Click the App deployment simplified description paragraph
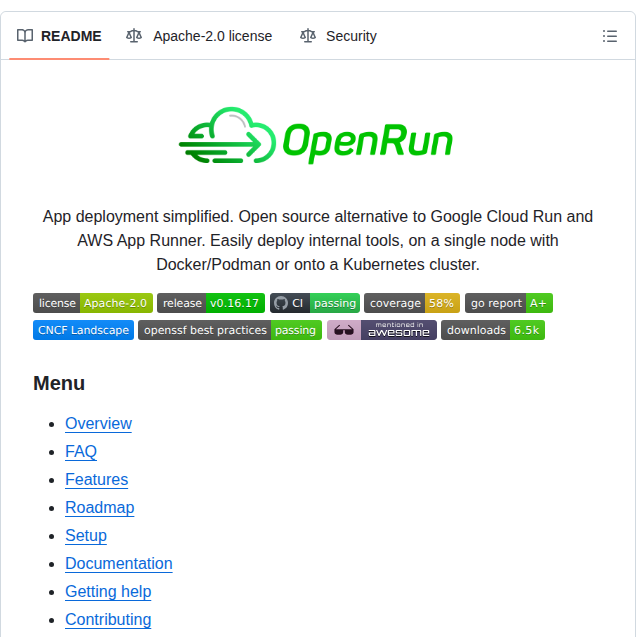 318,240
